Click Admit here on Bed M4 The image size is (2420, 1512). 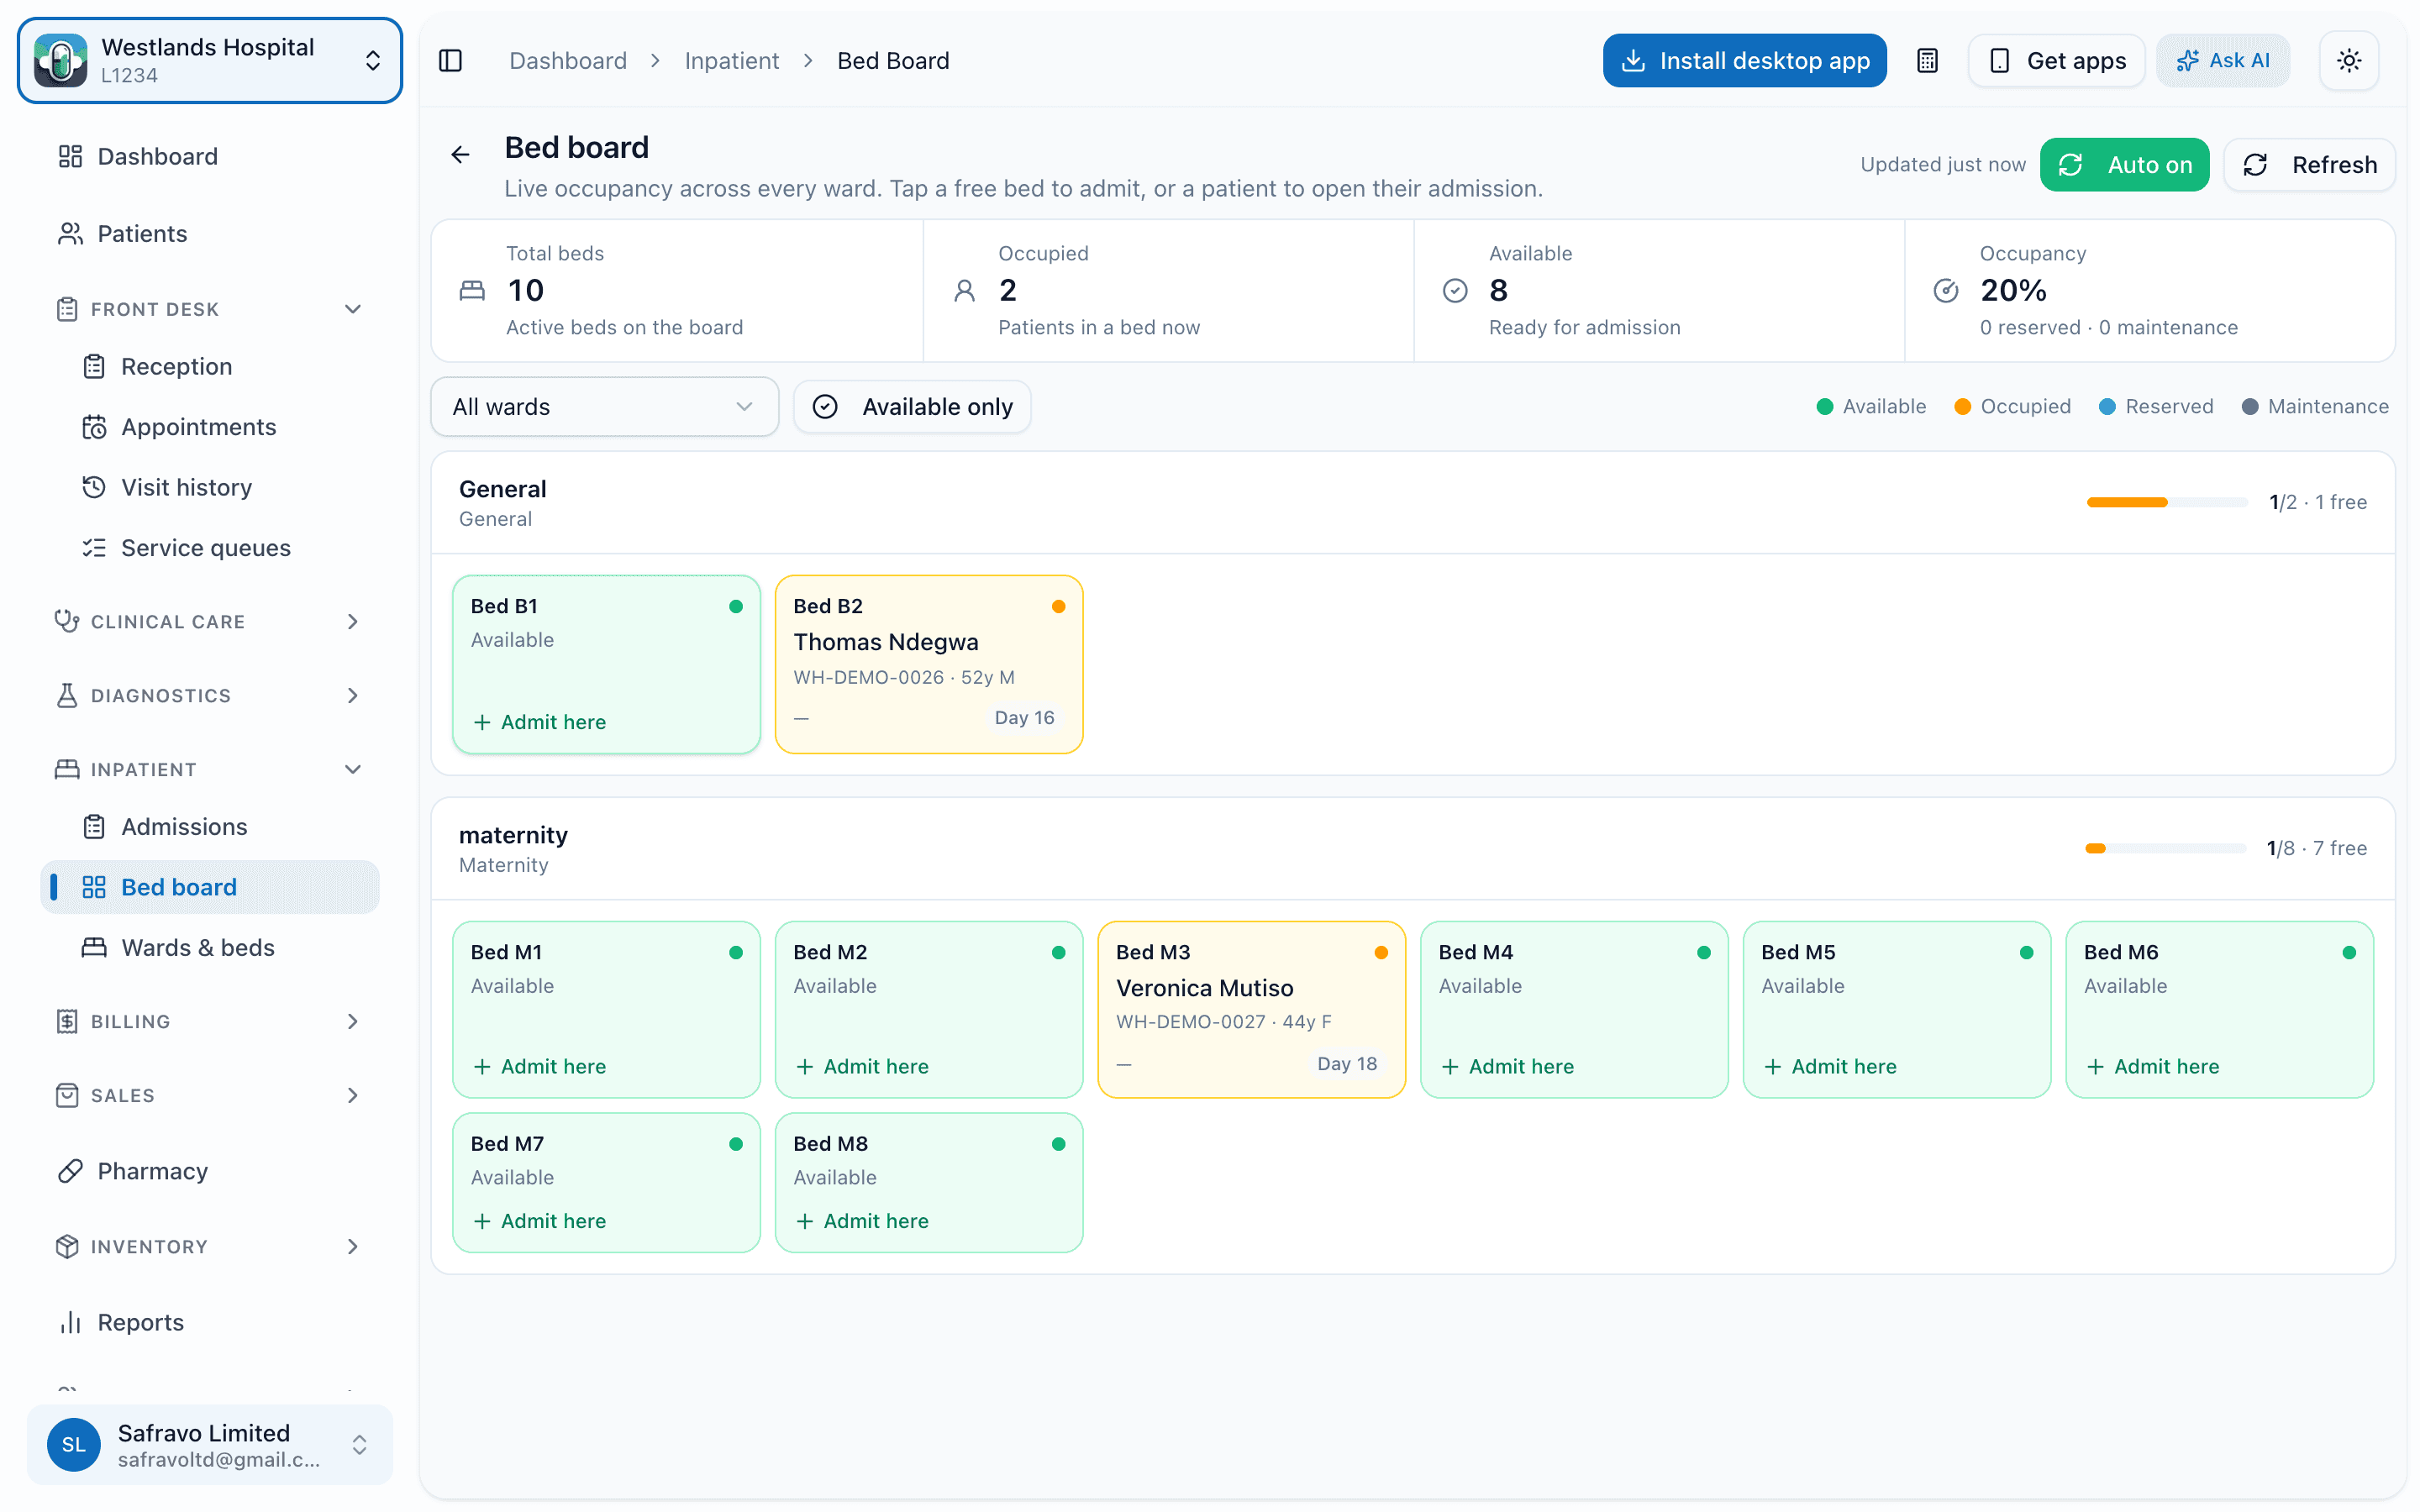[1508, 1066]
